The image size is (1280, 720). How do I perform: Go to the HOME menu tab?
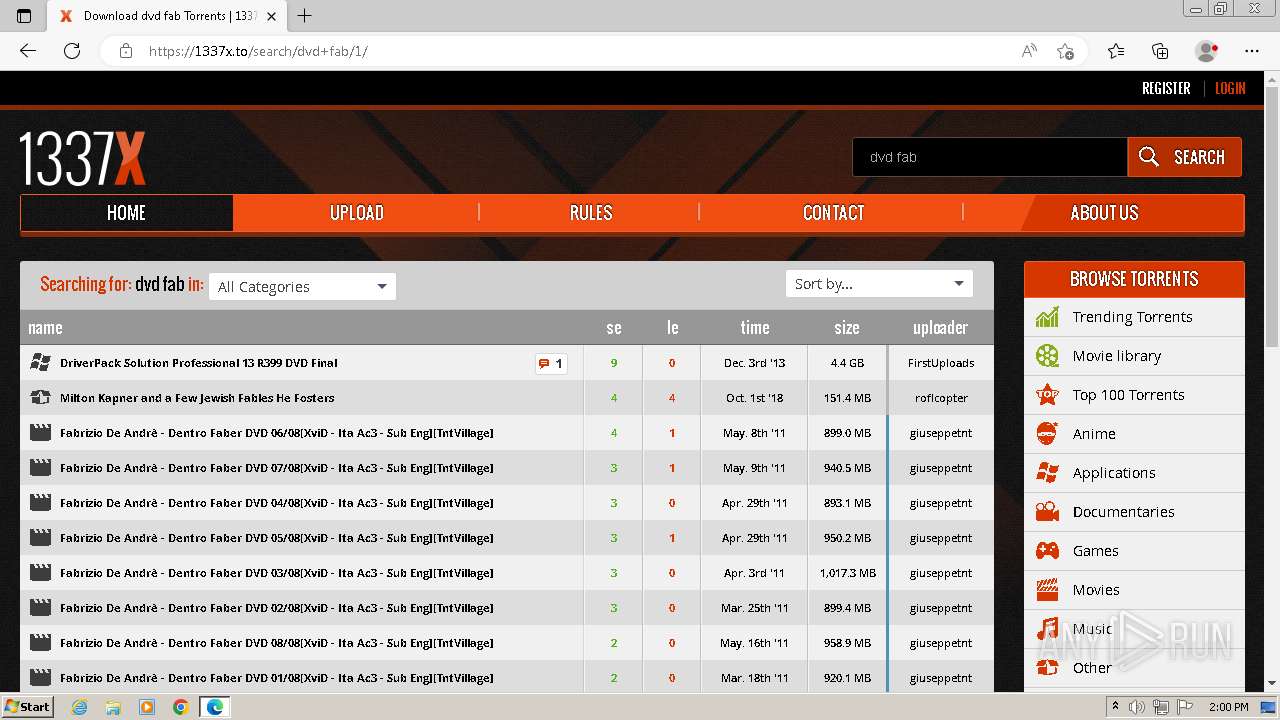[x=127, y=213]
